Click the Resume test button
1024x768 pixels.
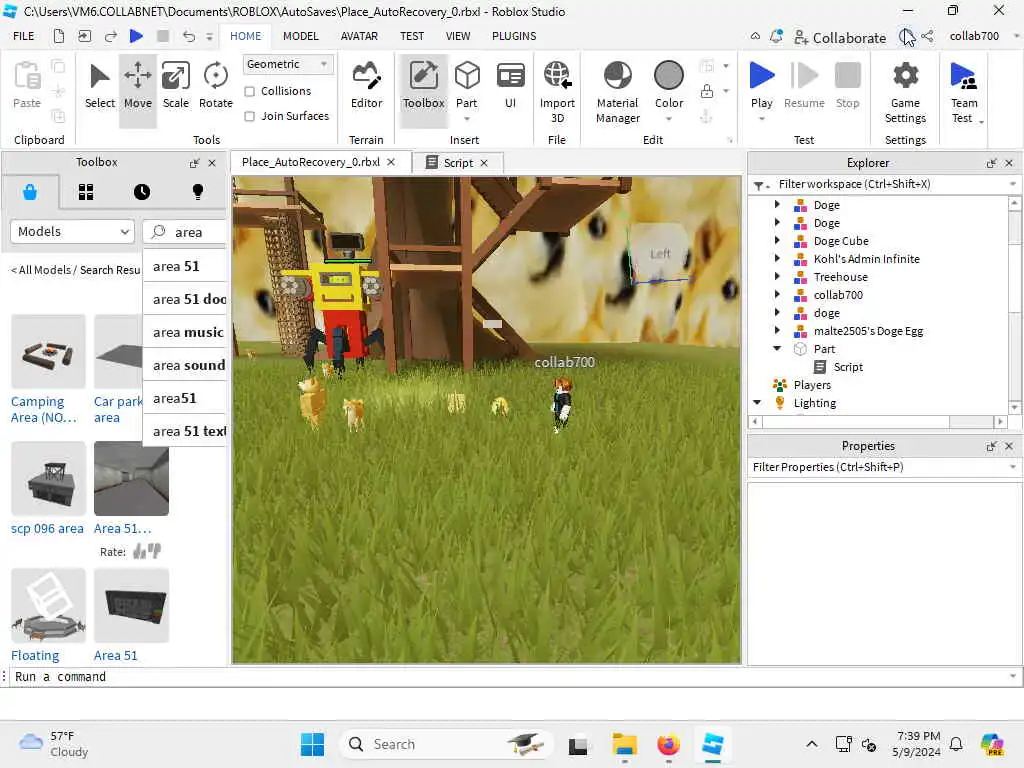pyautogui.click(x=804, y=86)
